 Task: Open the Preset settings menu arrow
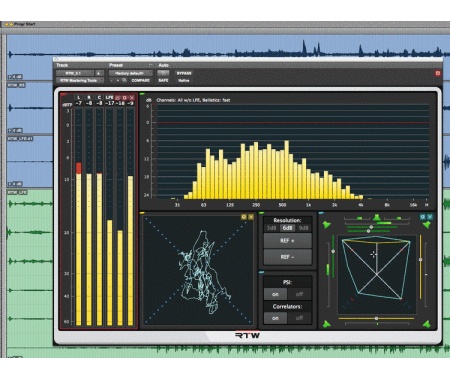pos(150,65)
